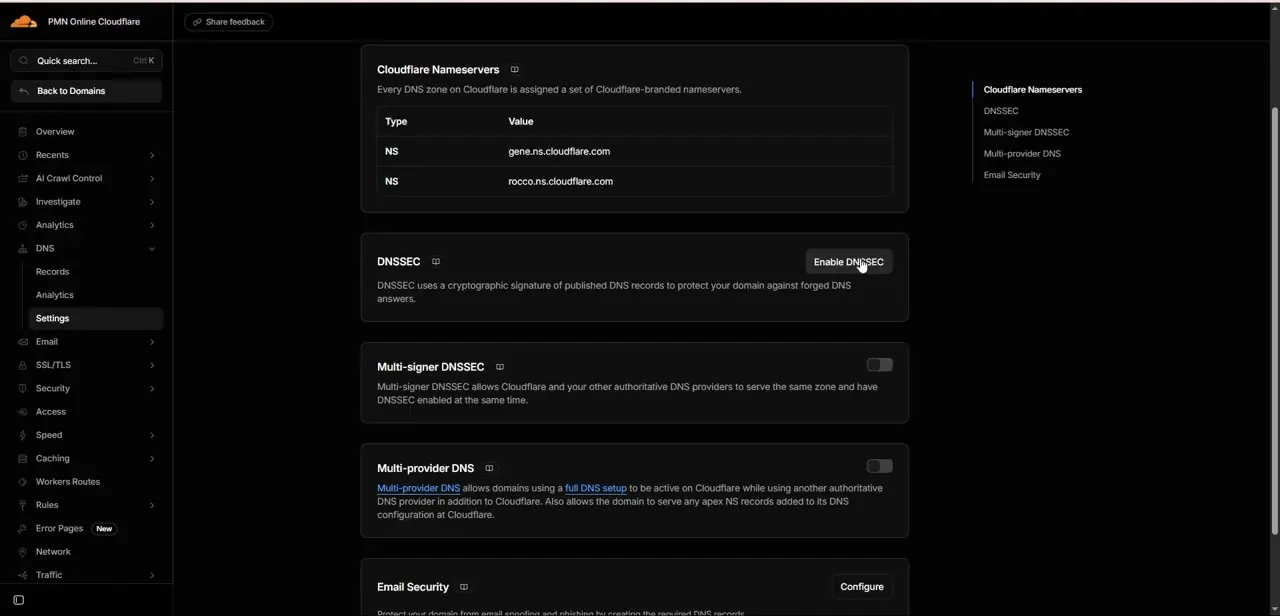Viewport: 1280px width, 616px height.
Task: Open docs icon next to Email Security
Action: pyautogui.click(x=464, y=587)
